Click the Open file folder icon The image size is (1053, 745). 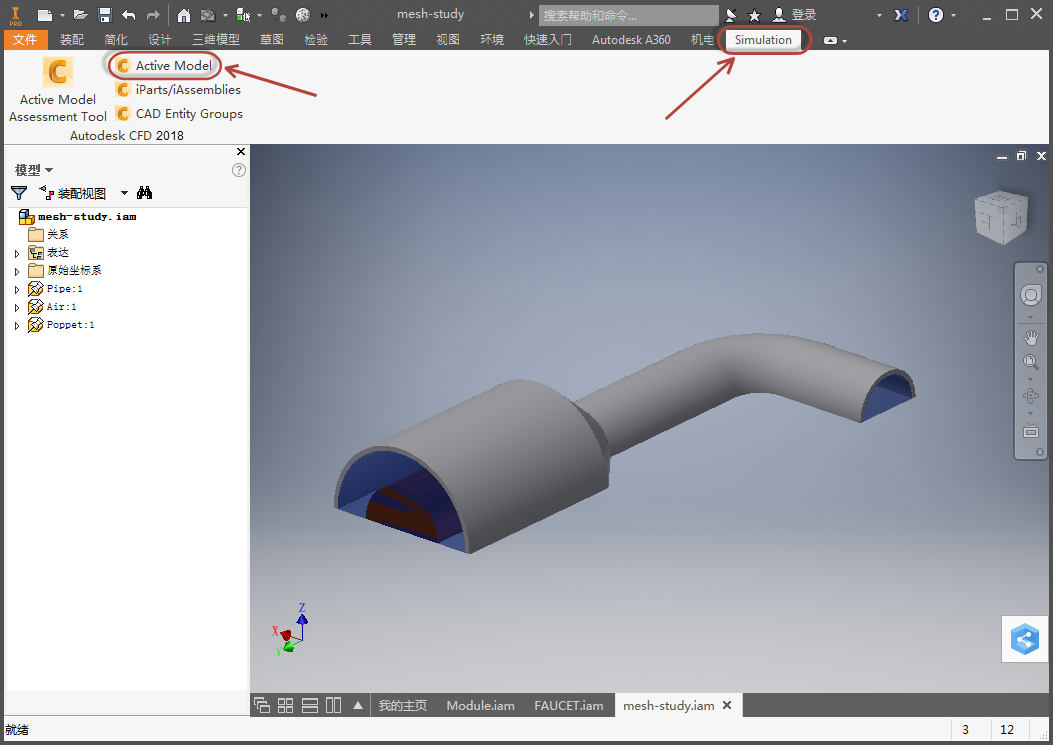81,15
